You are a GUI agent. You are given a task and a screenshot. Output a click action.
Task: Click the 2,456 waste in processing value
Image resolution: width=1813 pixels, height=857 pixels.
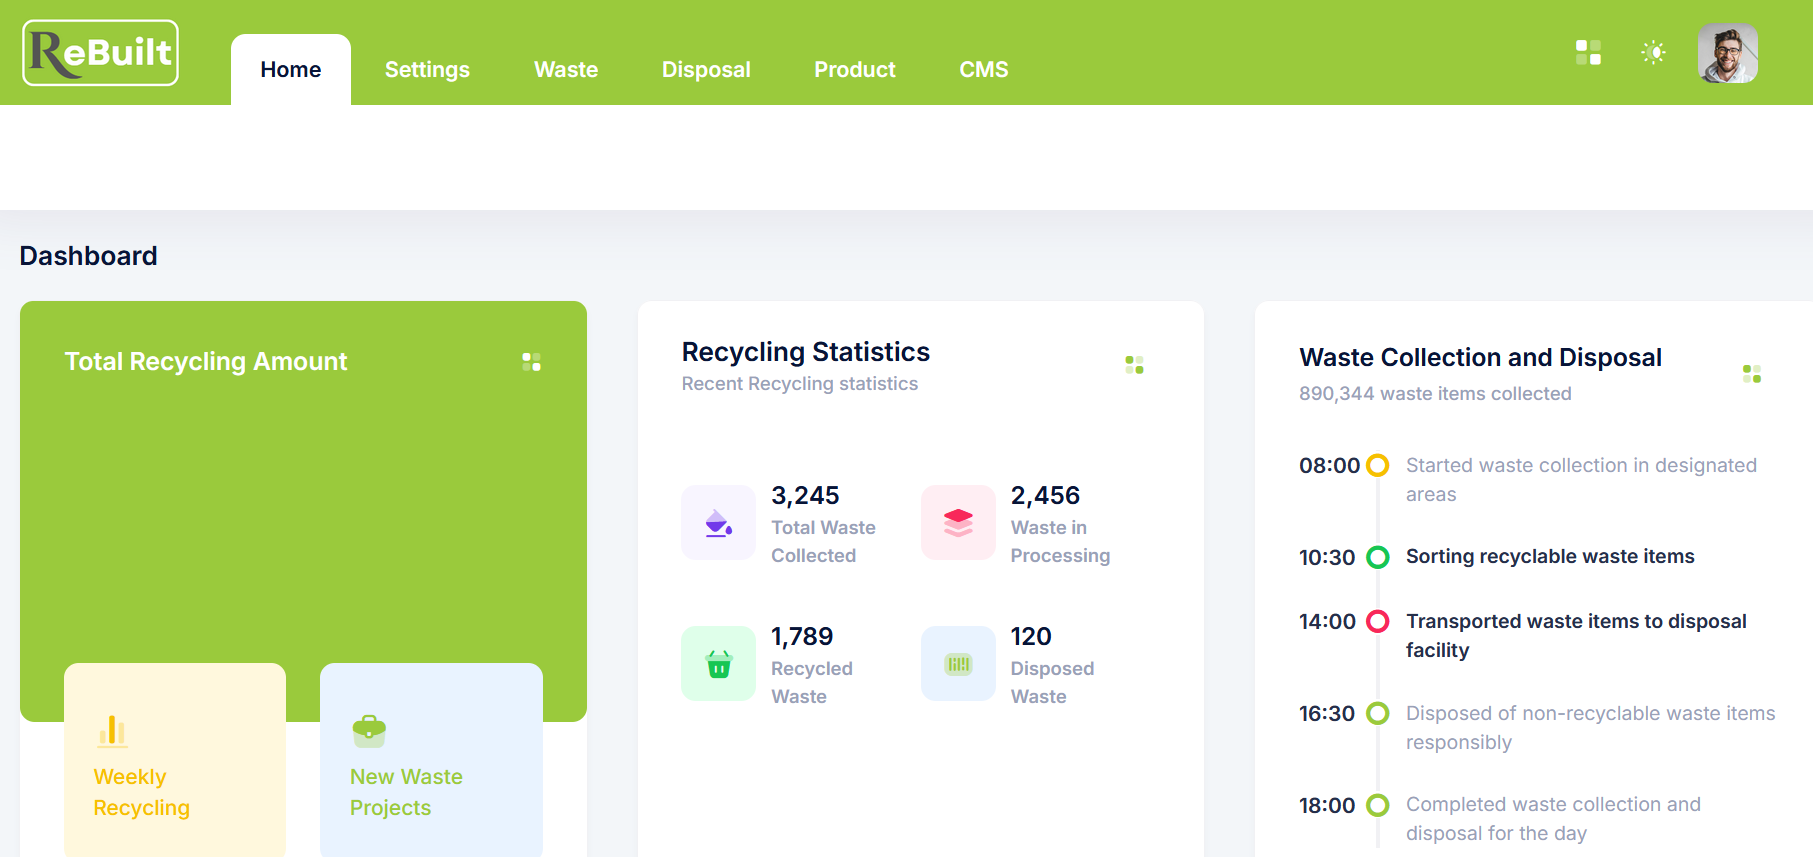1045,495
